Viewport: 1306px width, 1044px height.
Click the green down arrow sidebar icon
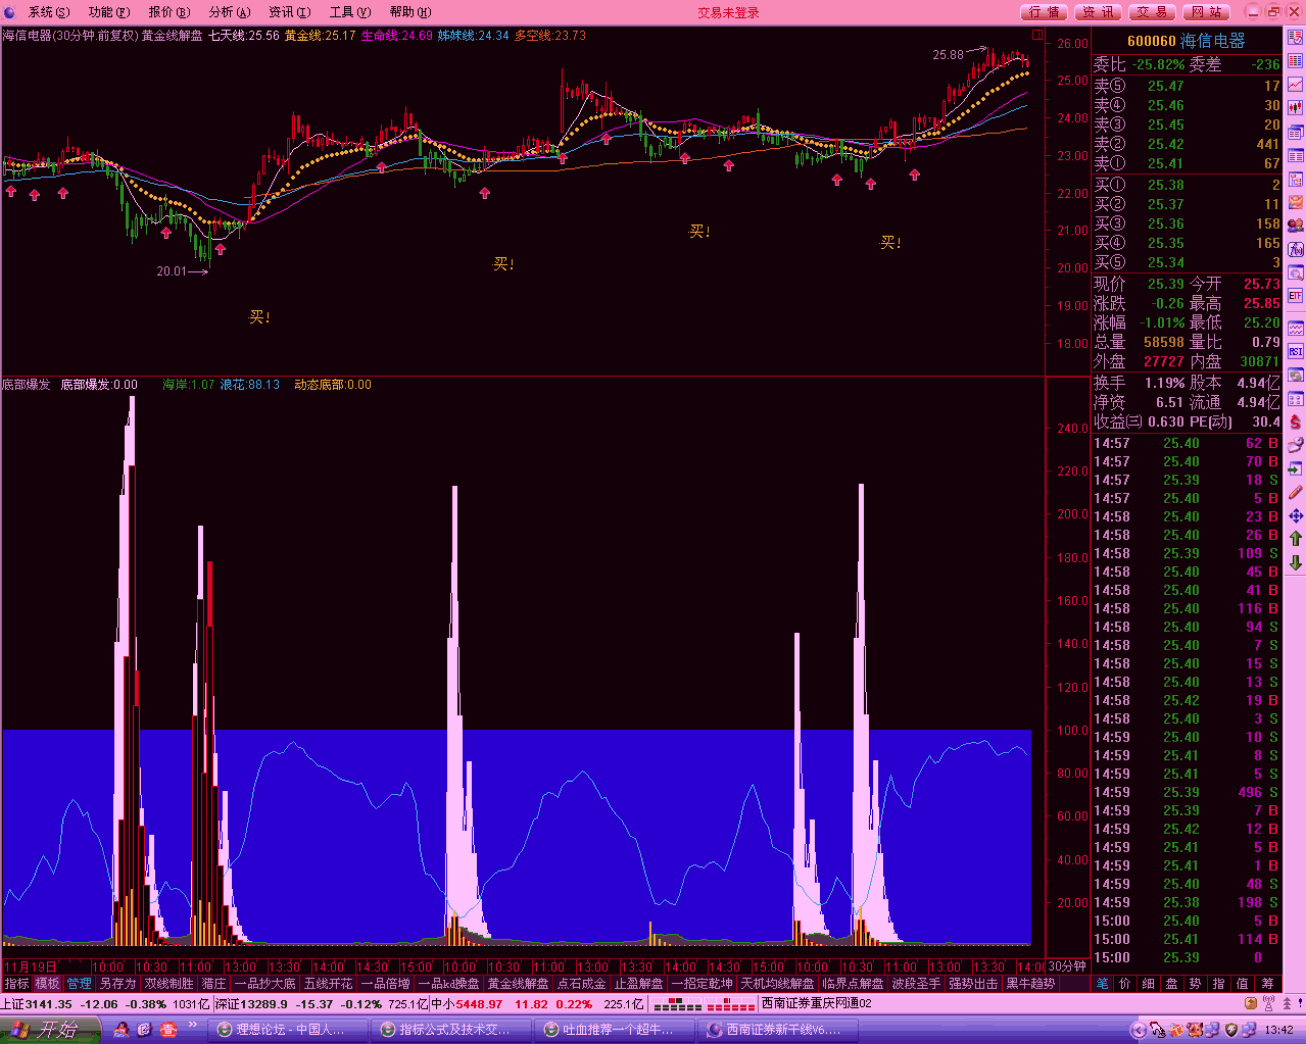(1295, 563)
